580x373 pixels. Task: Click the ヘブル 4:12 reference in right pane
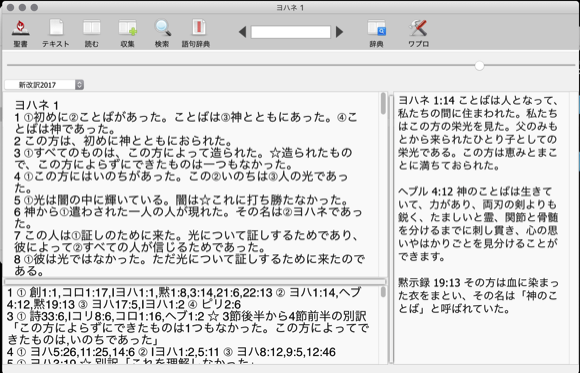pos(425,191)
